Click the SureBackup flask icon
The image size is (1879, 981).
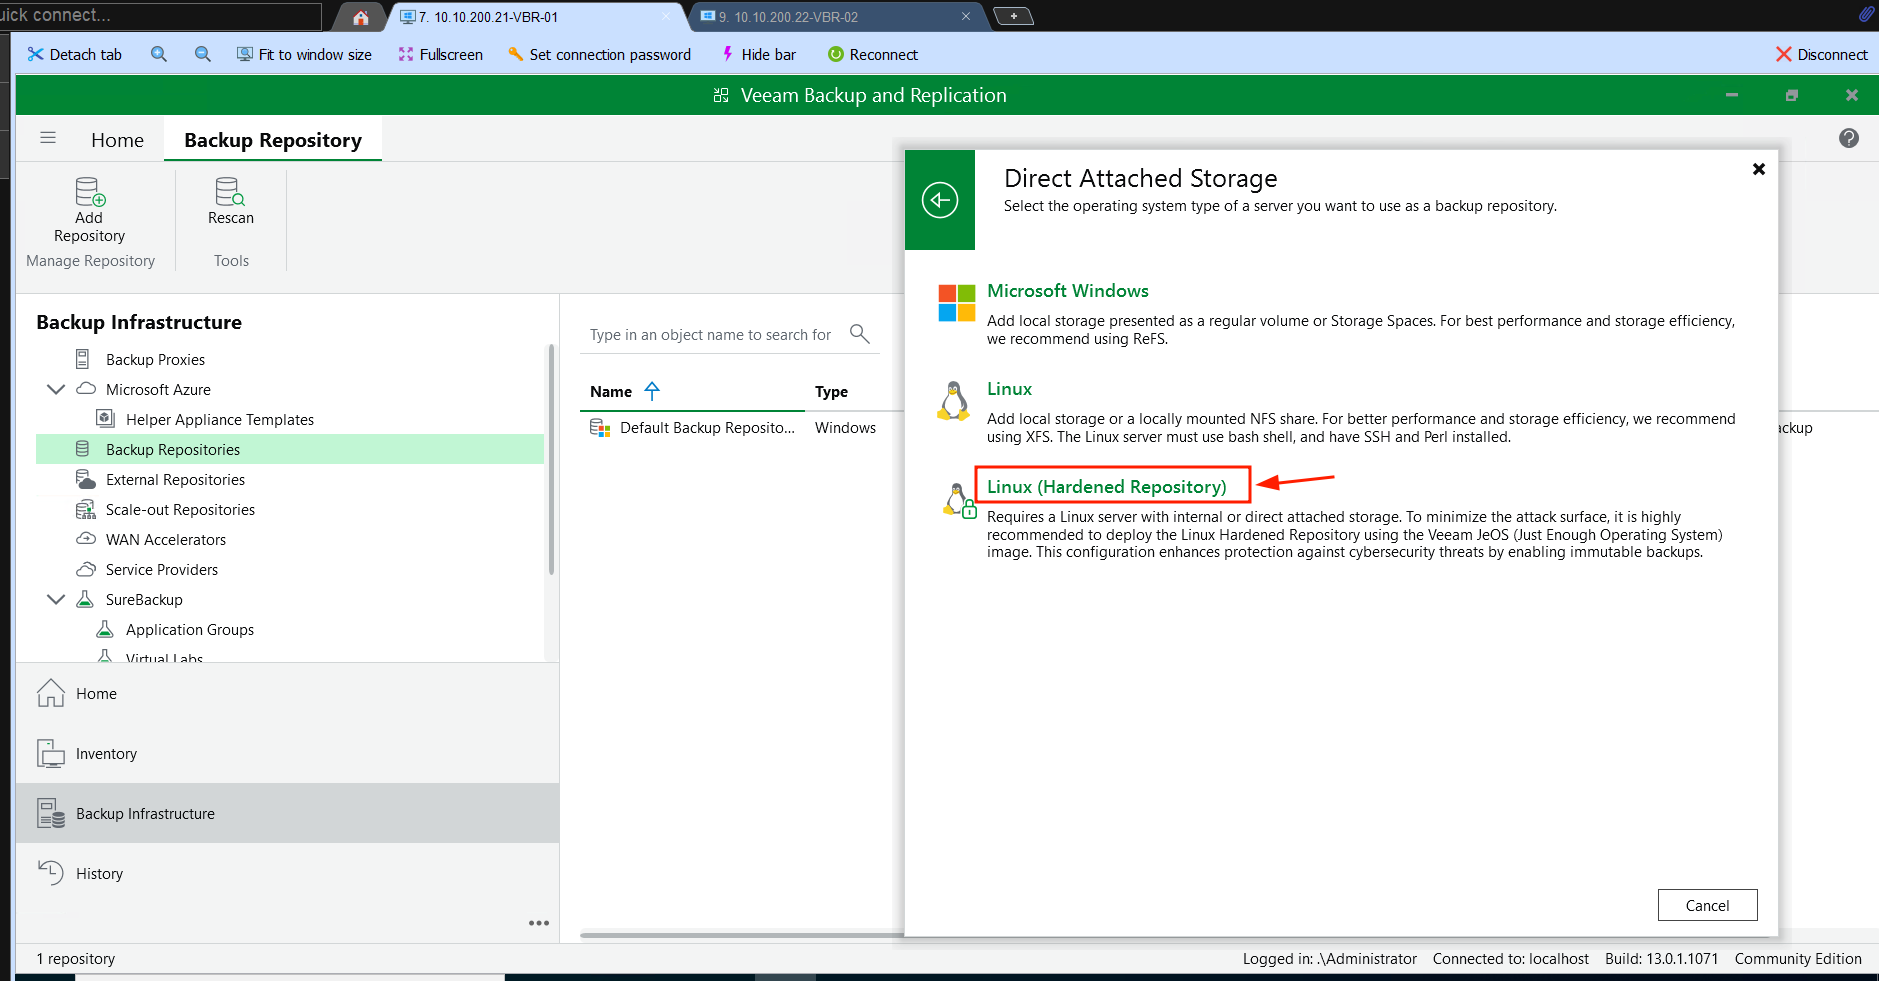pyautogui.click(x=85, y=599)
